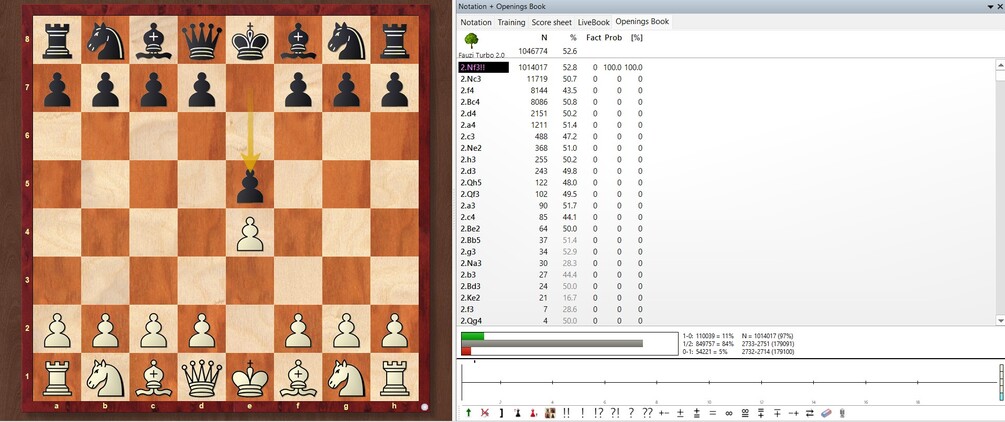The image size is (1005, 422).
Task: Apply the single '!' good move symbol
Action: [x=582, y=413]
